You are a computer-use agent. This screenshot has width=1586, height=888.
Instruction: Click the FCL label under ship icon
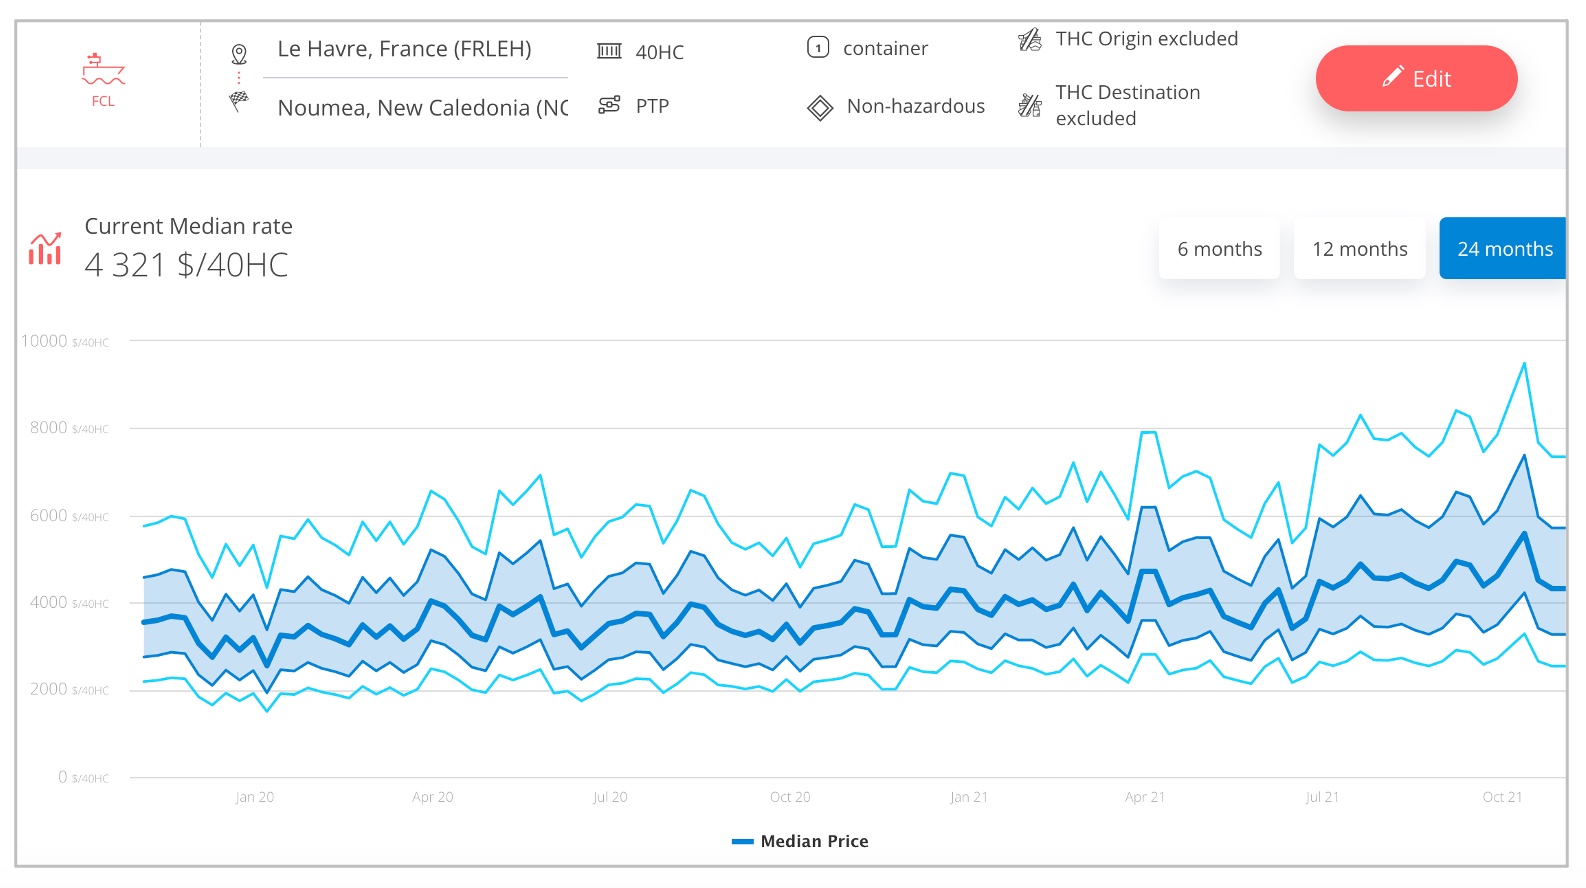(x=103, y=101)
